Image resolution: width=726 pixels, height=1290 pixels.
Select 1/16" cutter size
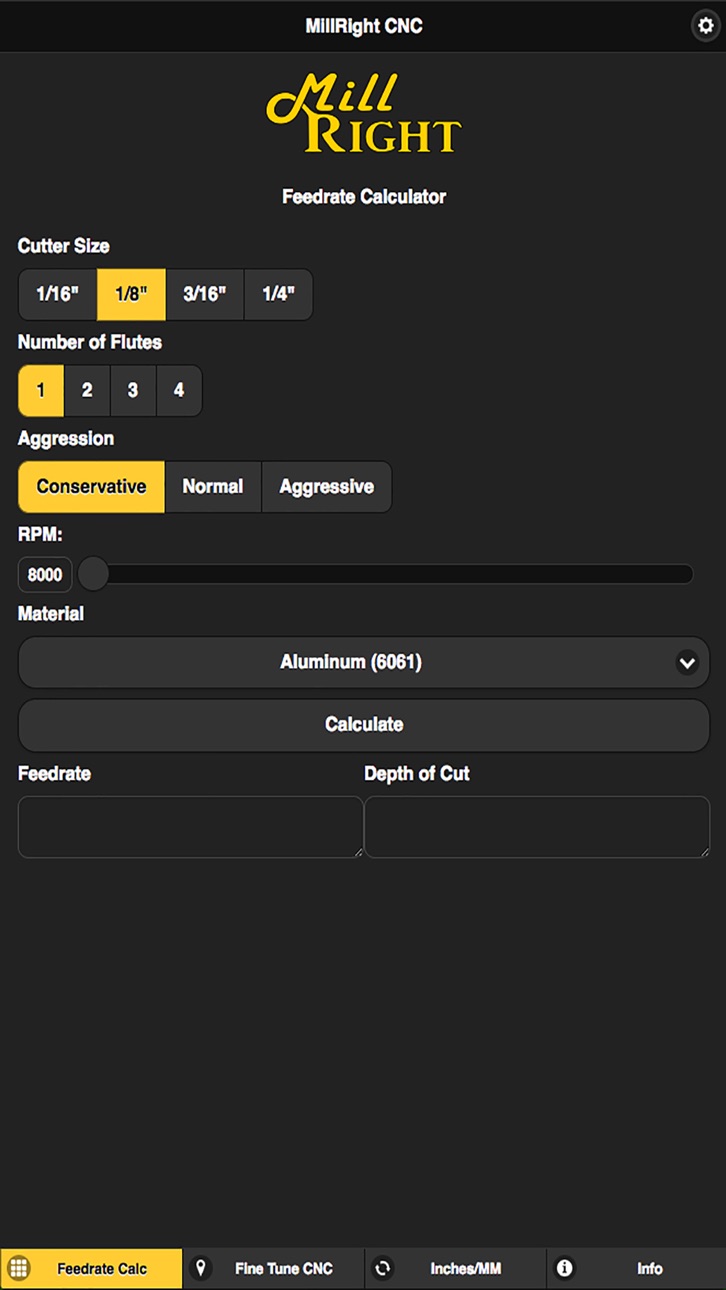tap(58, 294)
